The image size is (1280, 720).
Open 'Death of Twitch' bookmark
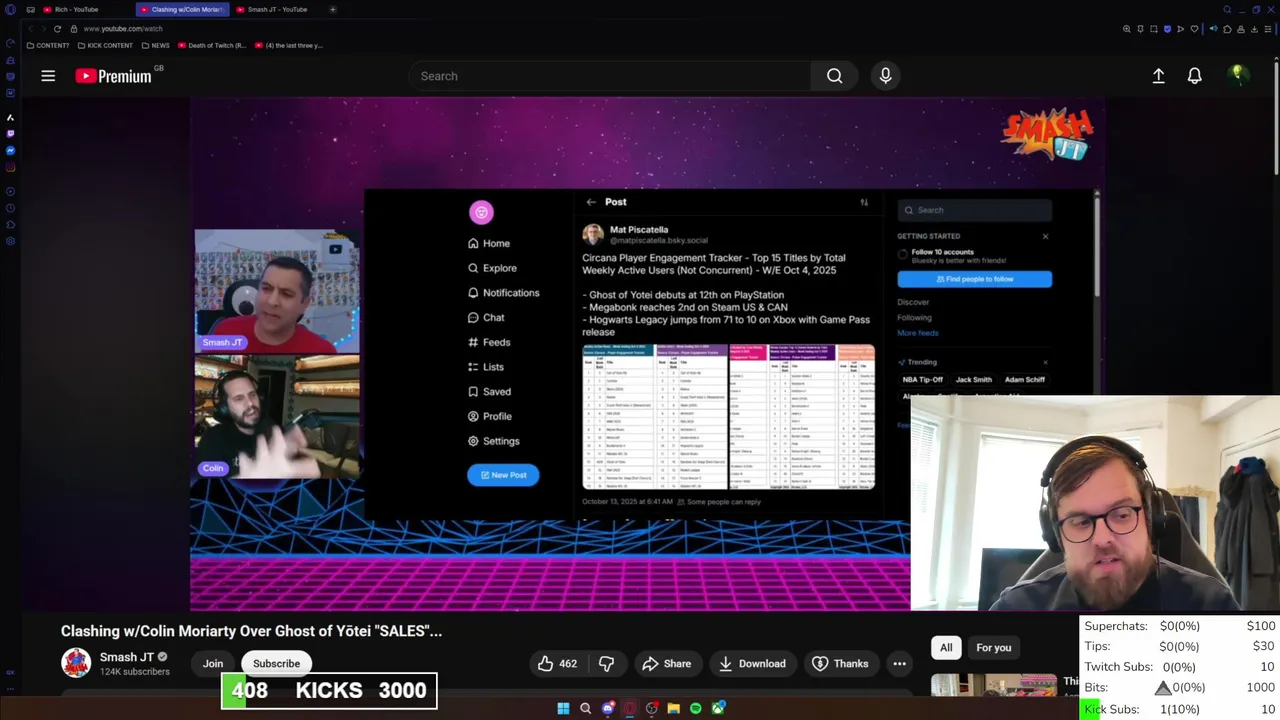coord(212,45)
